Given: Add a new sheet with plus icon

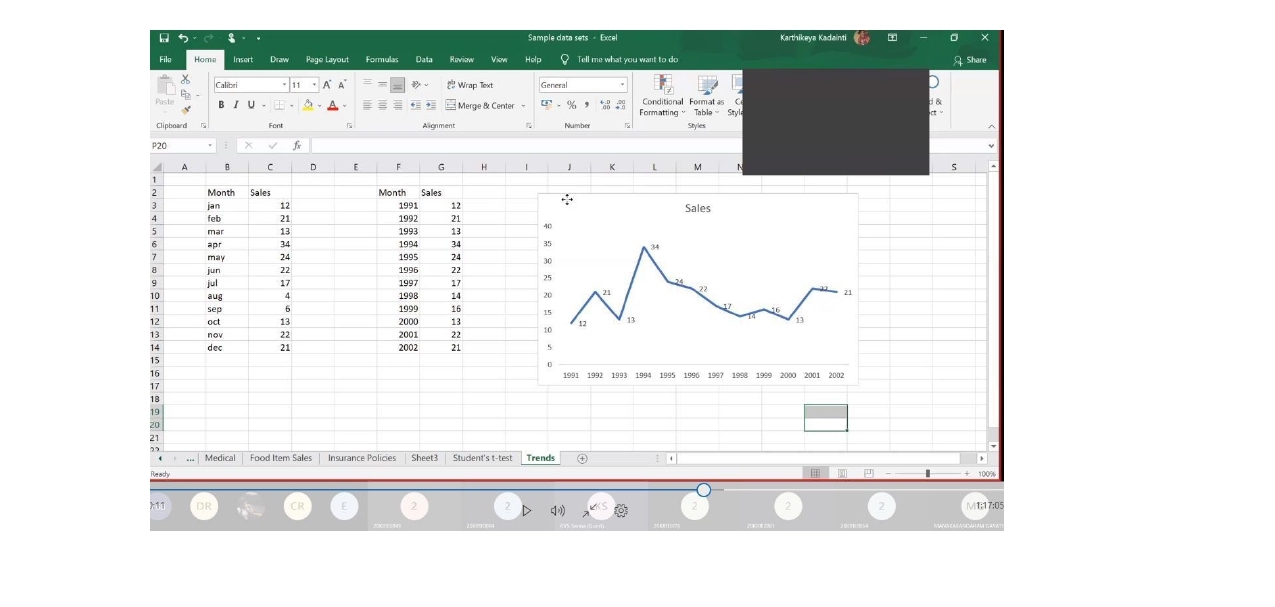Looking at the screenshot, I should (582, 458).
